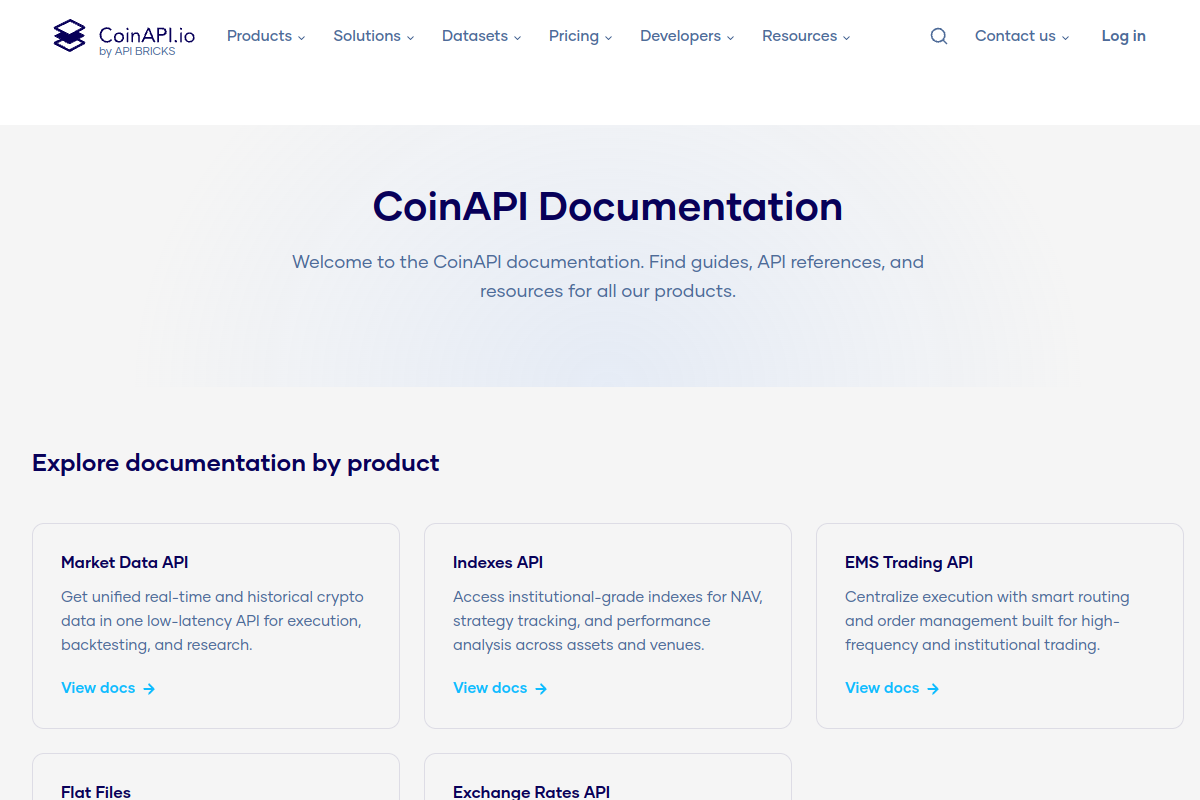The width and height of the screenshot is (1200, 800).
Task: Select the EMS Trading API card title
Action: coord(909,562)
